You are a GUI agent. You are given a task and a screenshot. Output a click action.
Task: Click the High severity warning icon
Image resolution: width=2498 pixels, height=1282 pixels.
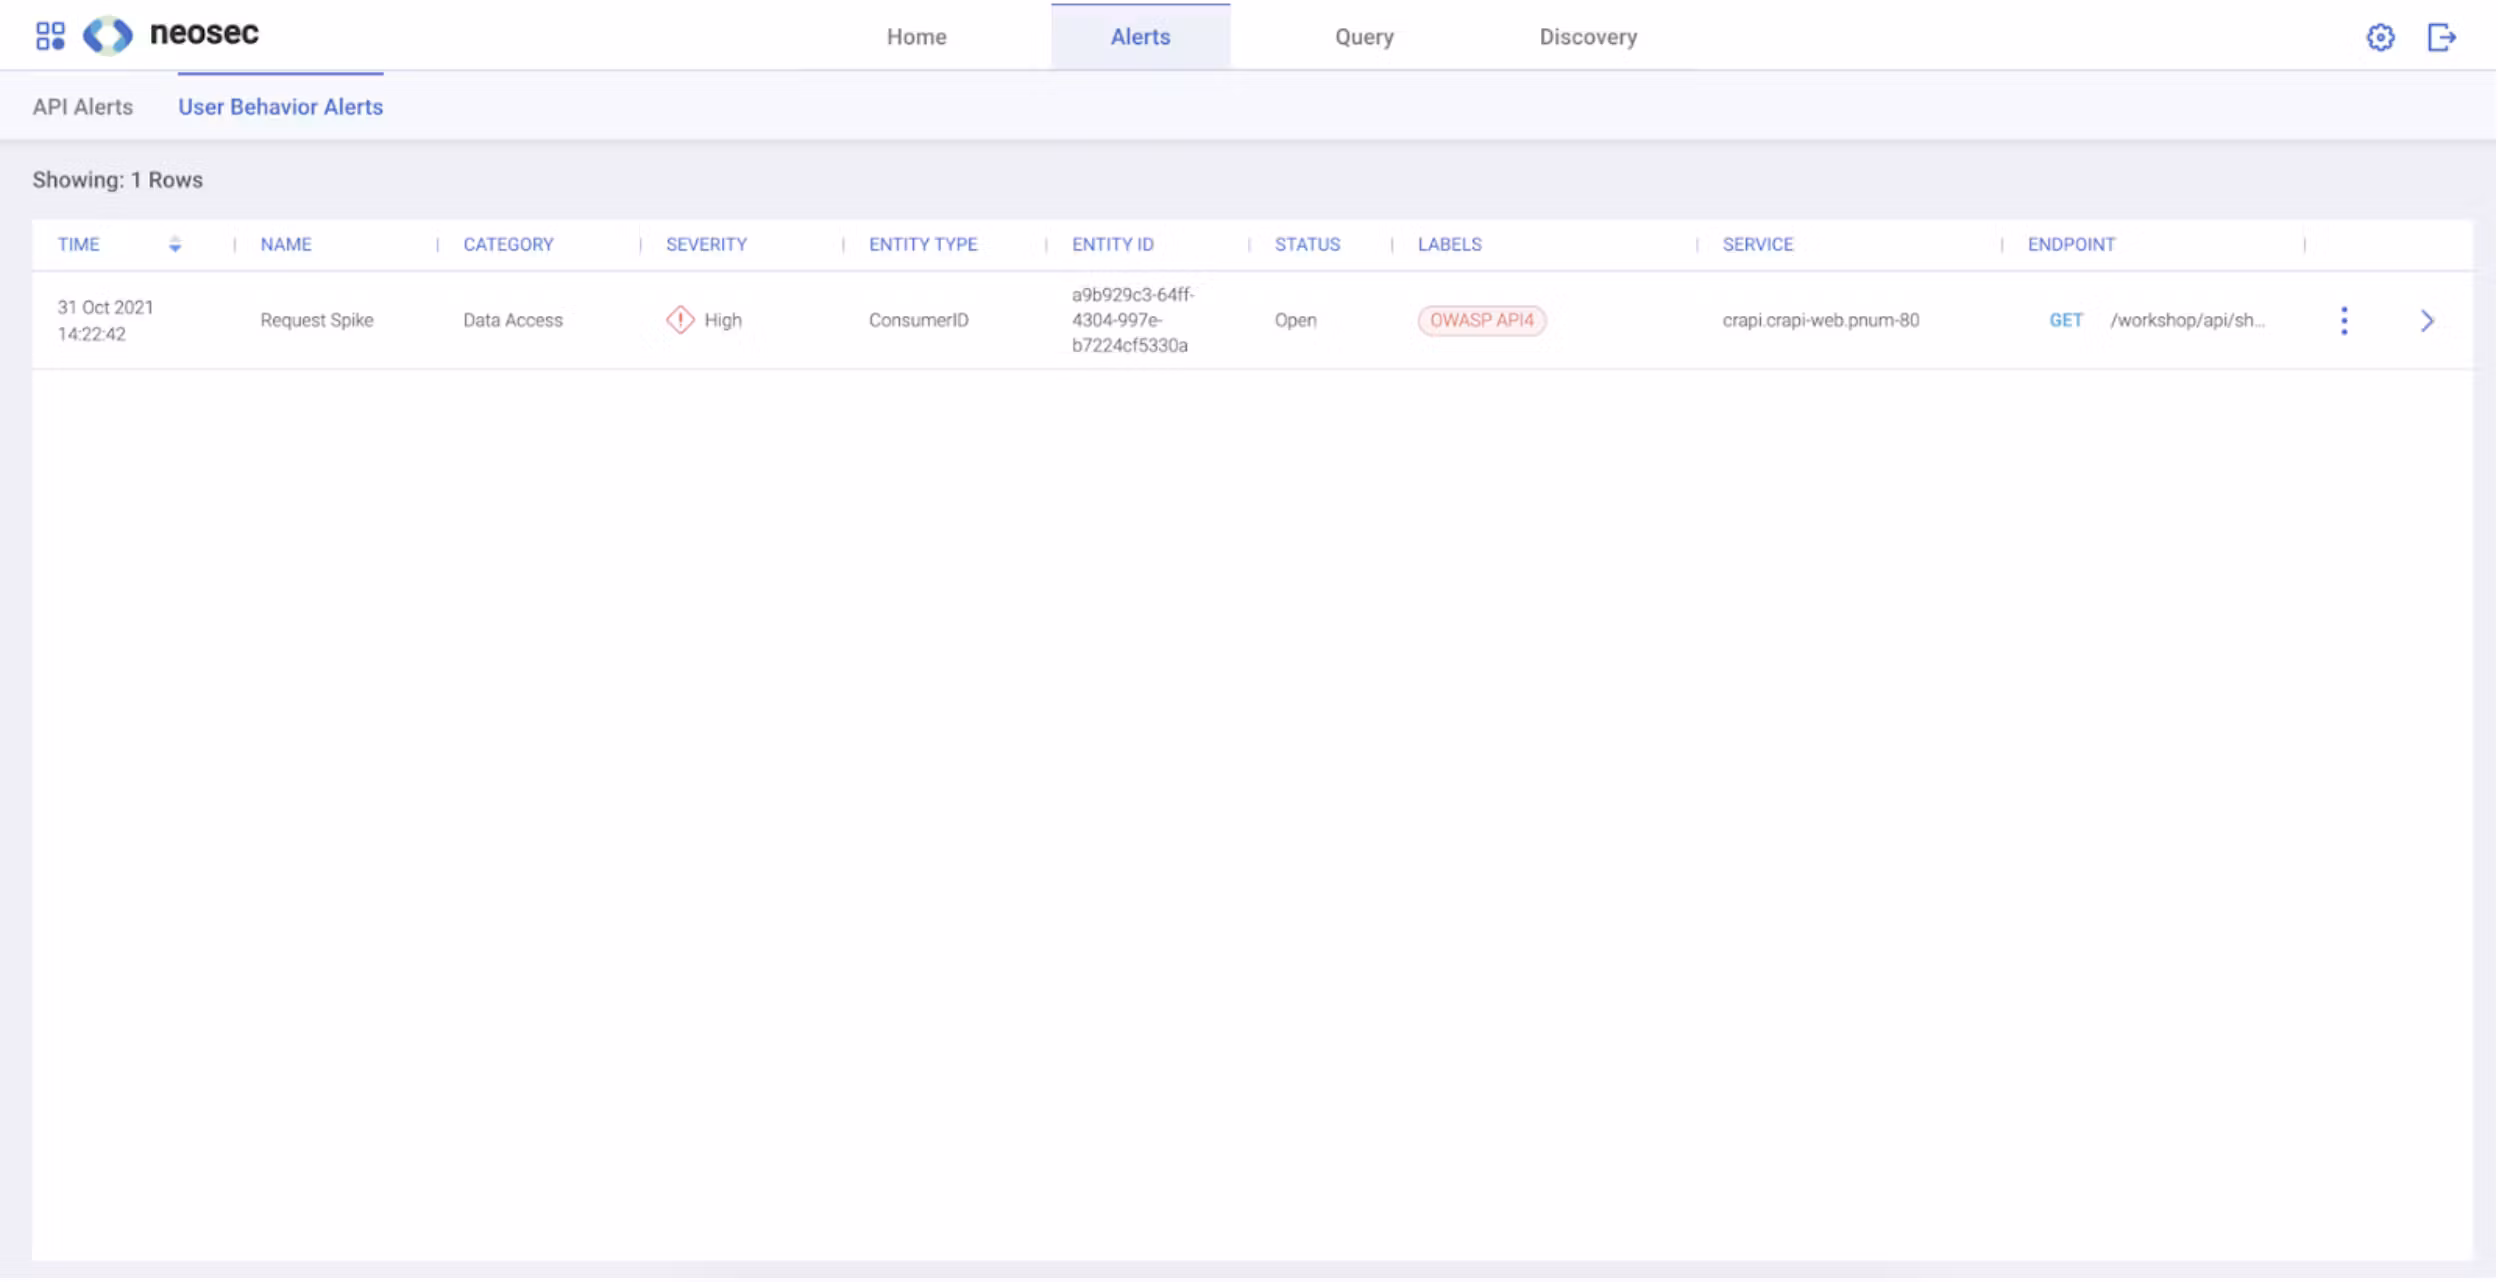681,321
